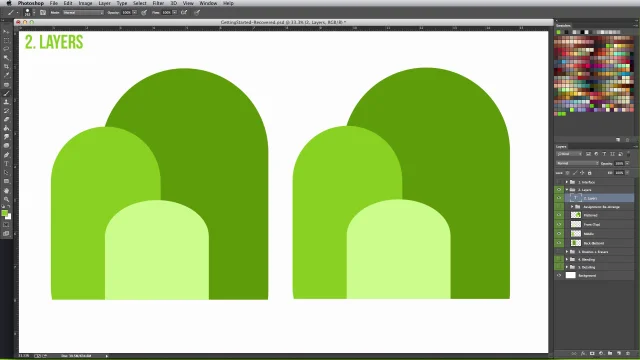Open the Window menu
The height and width of the screenshot is (360, 640).
(x=208, y=3)
